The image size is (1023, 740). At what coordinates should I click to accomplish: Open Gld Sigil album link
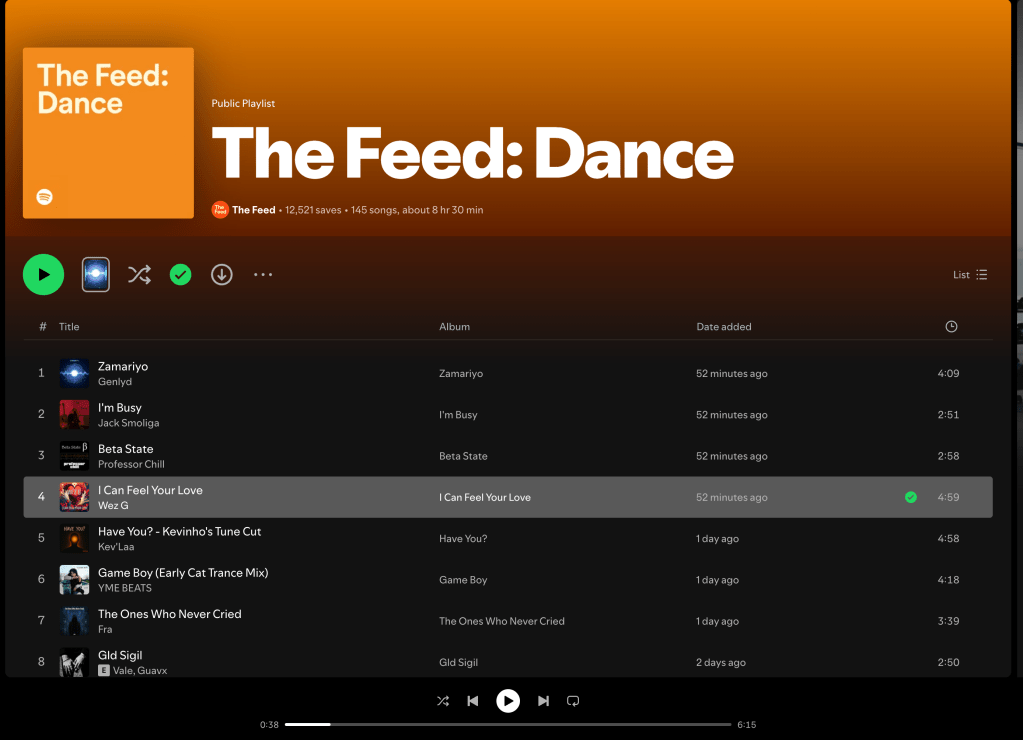pos(459,662)
